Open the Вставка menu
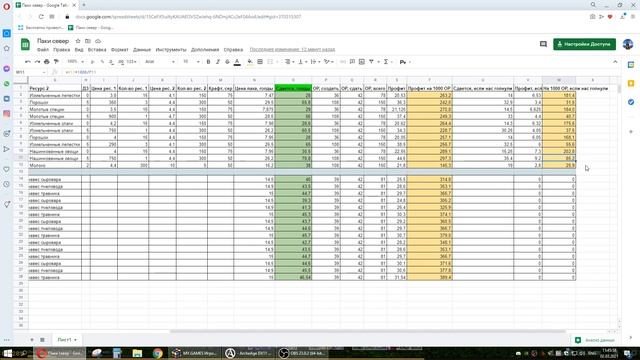Viewport: 640px width, 360px height. point(97,49)
